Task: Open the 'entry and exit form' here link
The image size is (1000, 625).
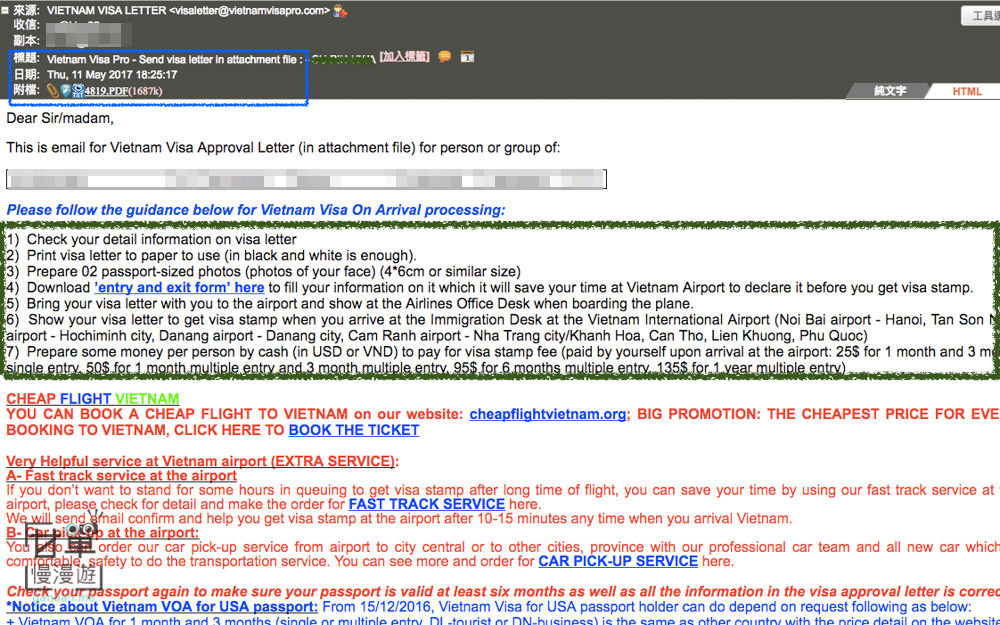Action: (179, 288)
